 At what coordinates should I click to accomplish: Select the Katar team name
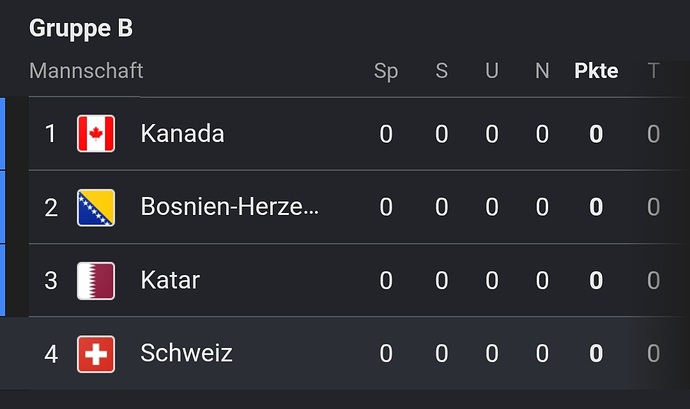(x=170, y=280)
